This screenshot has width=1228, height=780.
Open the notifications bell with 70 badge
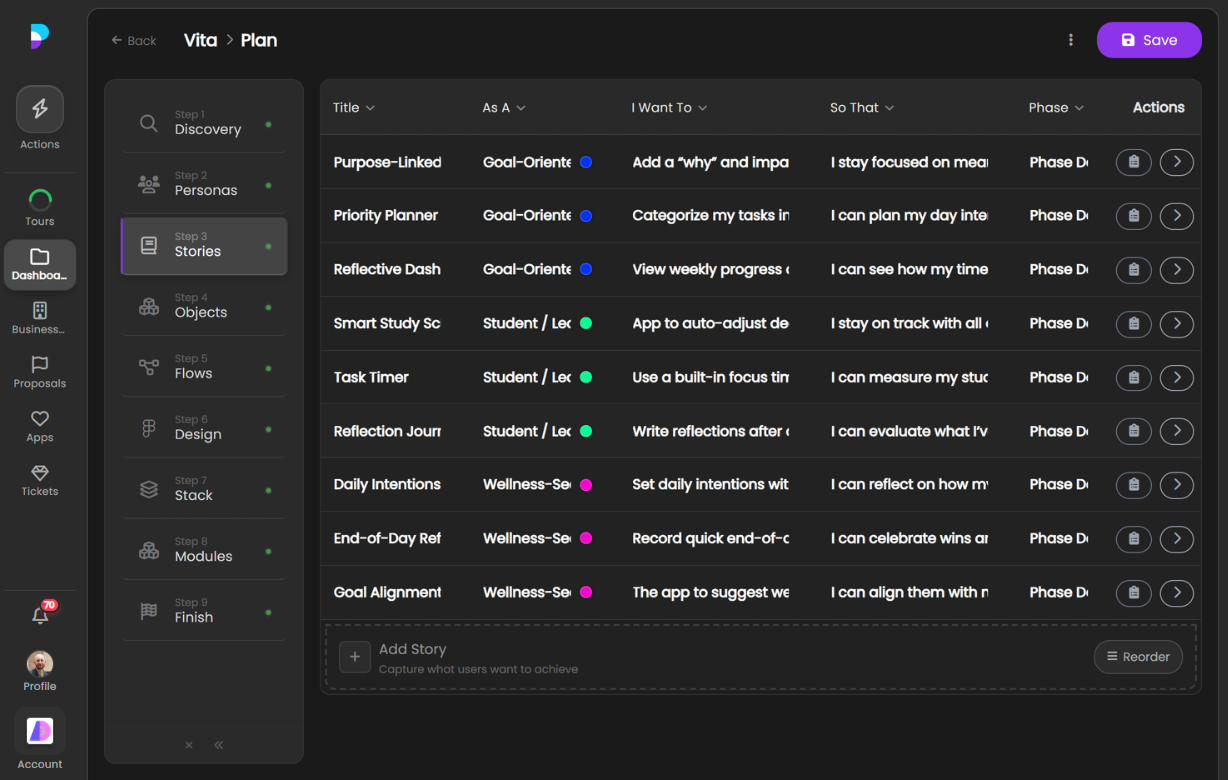pyautogui.click(x=40, y=616)
